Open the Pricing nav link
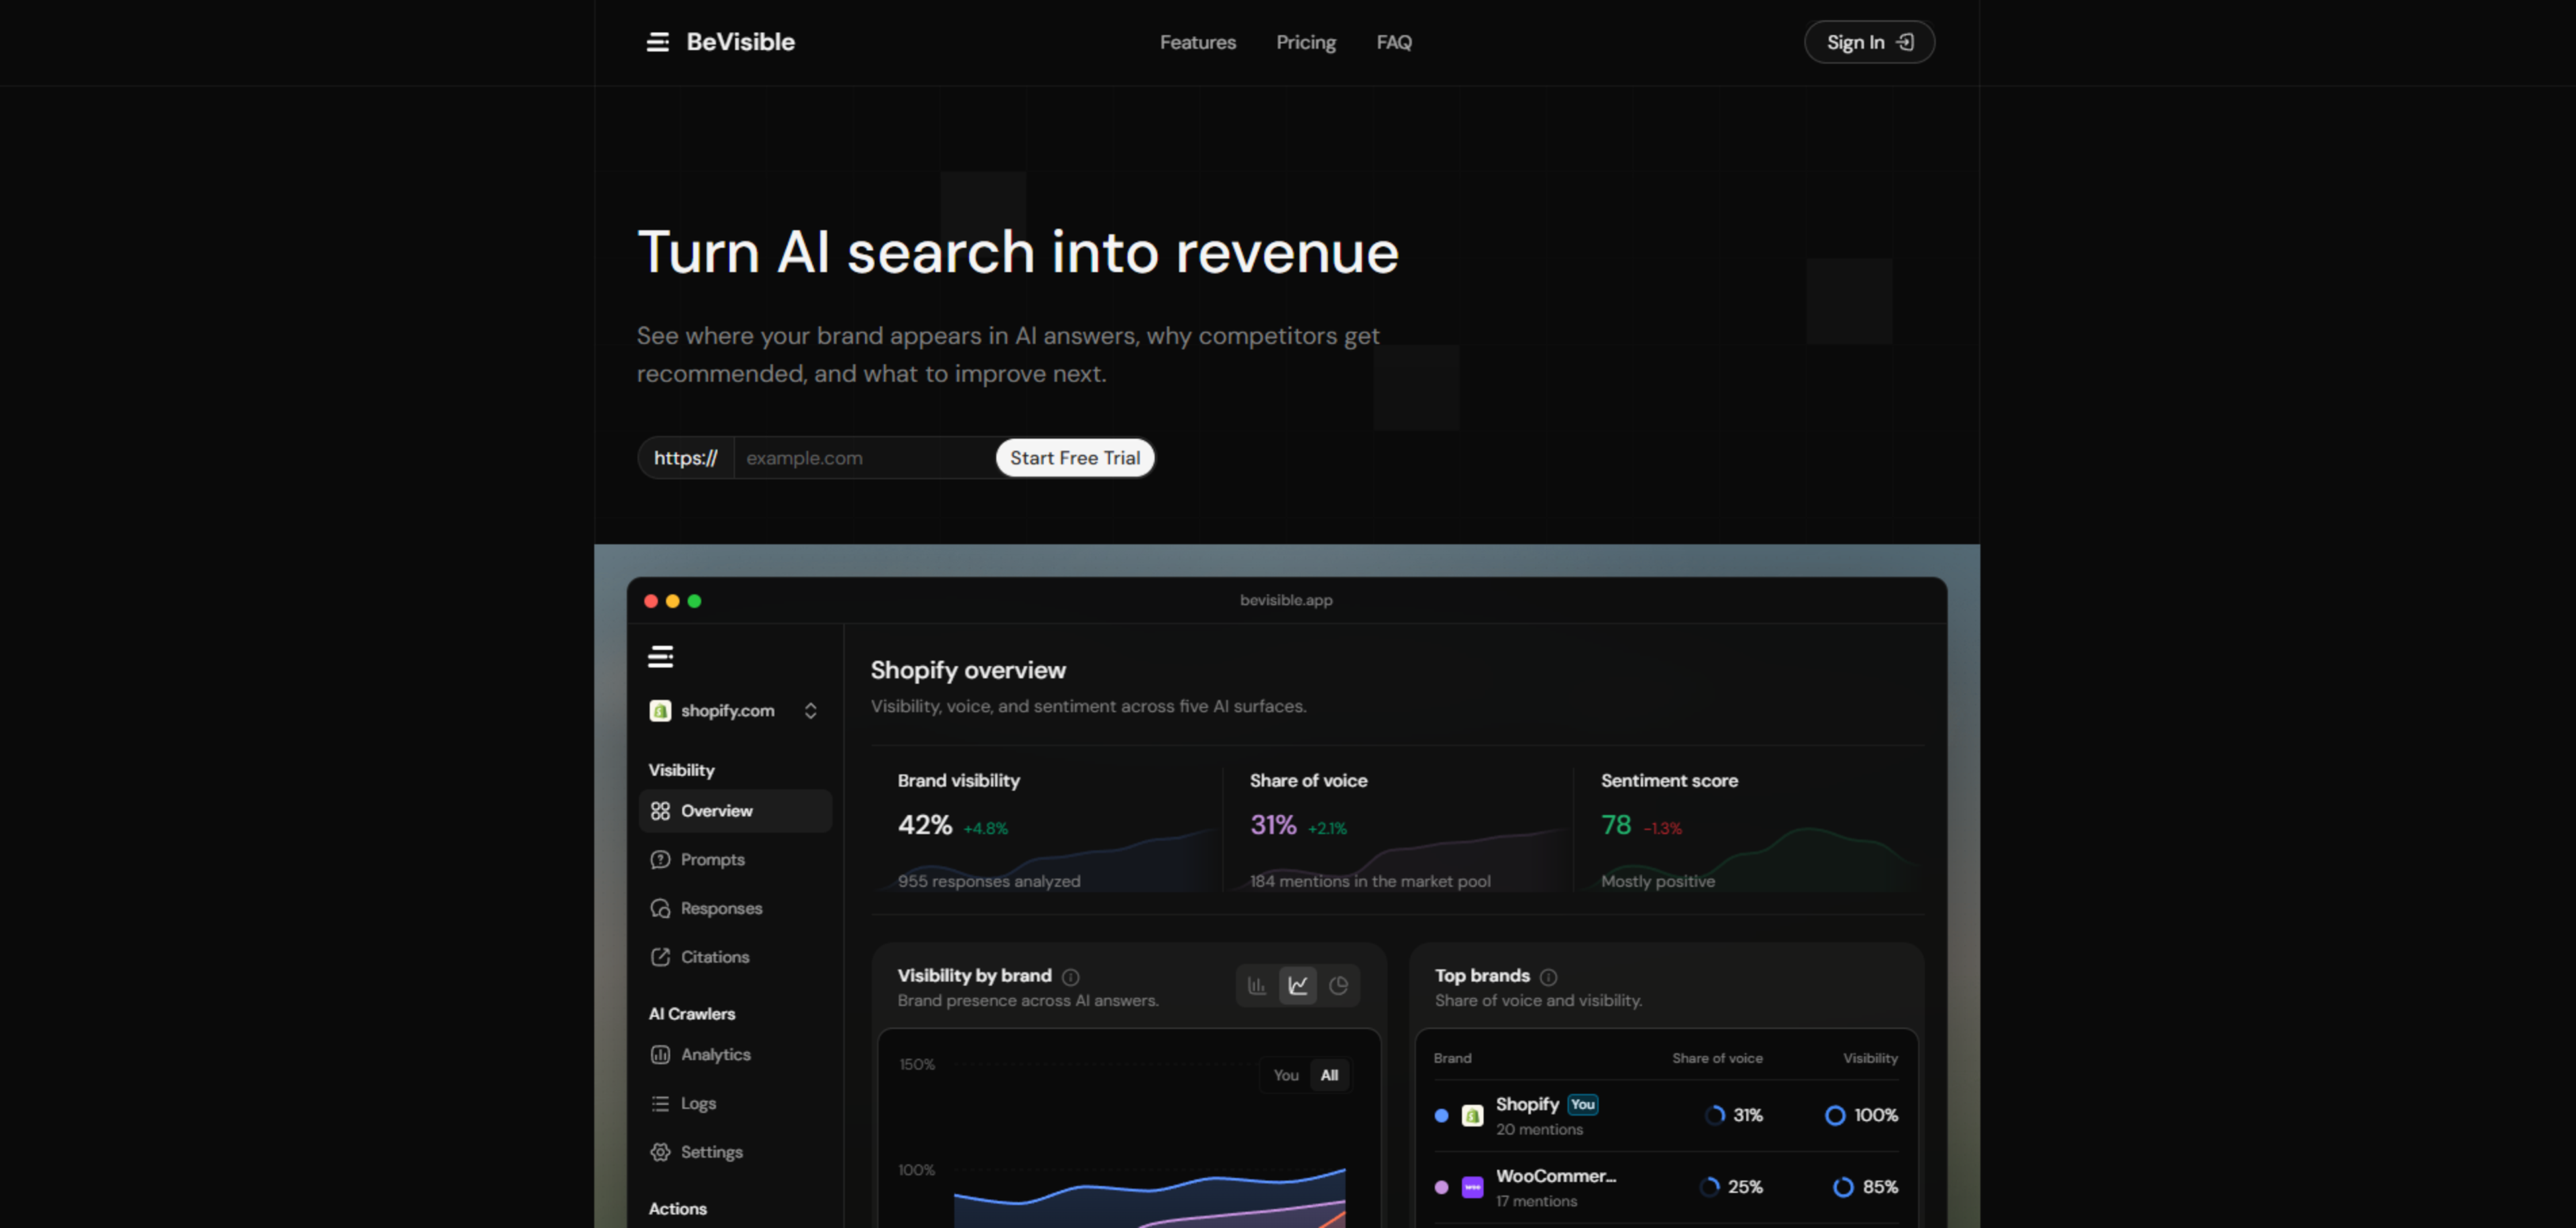2576x1228 pixels. pos(1305,42)
